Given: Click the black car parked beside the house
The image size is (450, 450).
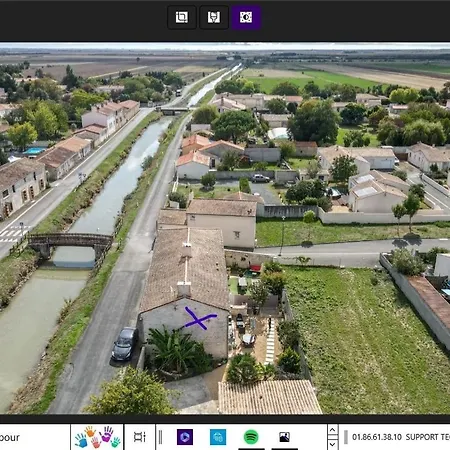Looking at the screenshot, I should (124, 344).
